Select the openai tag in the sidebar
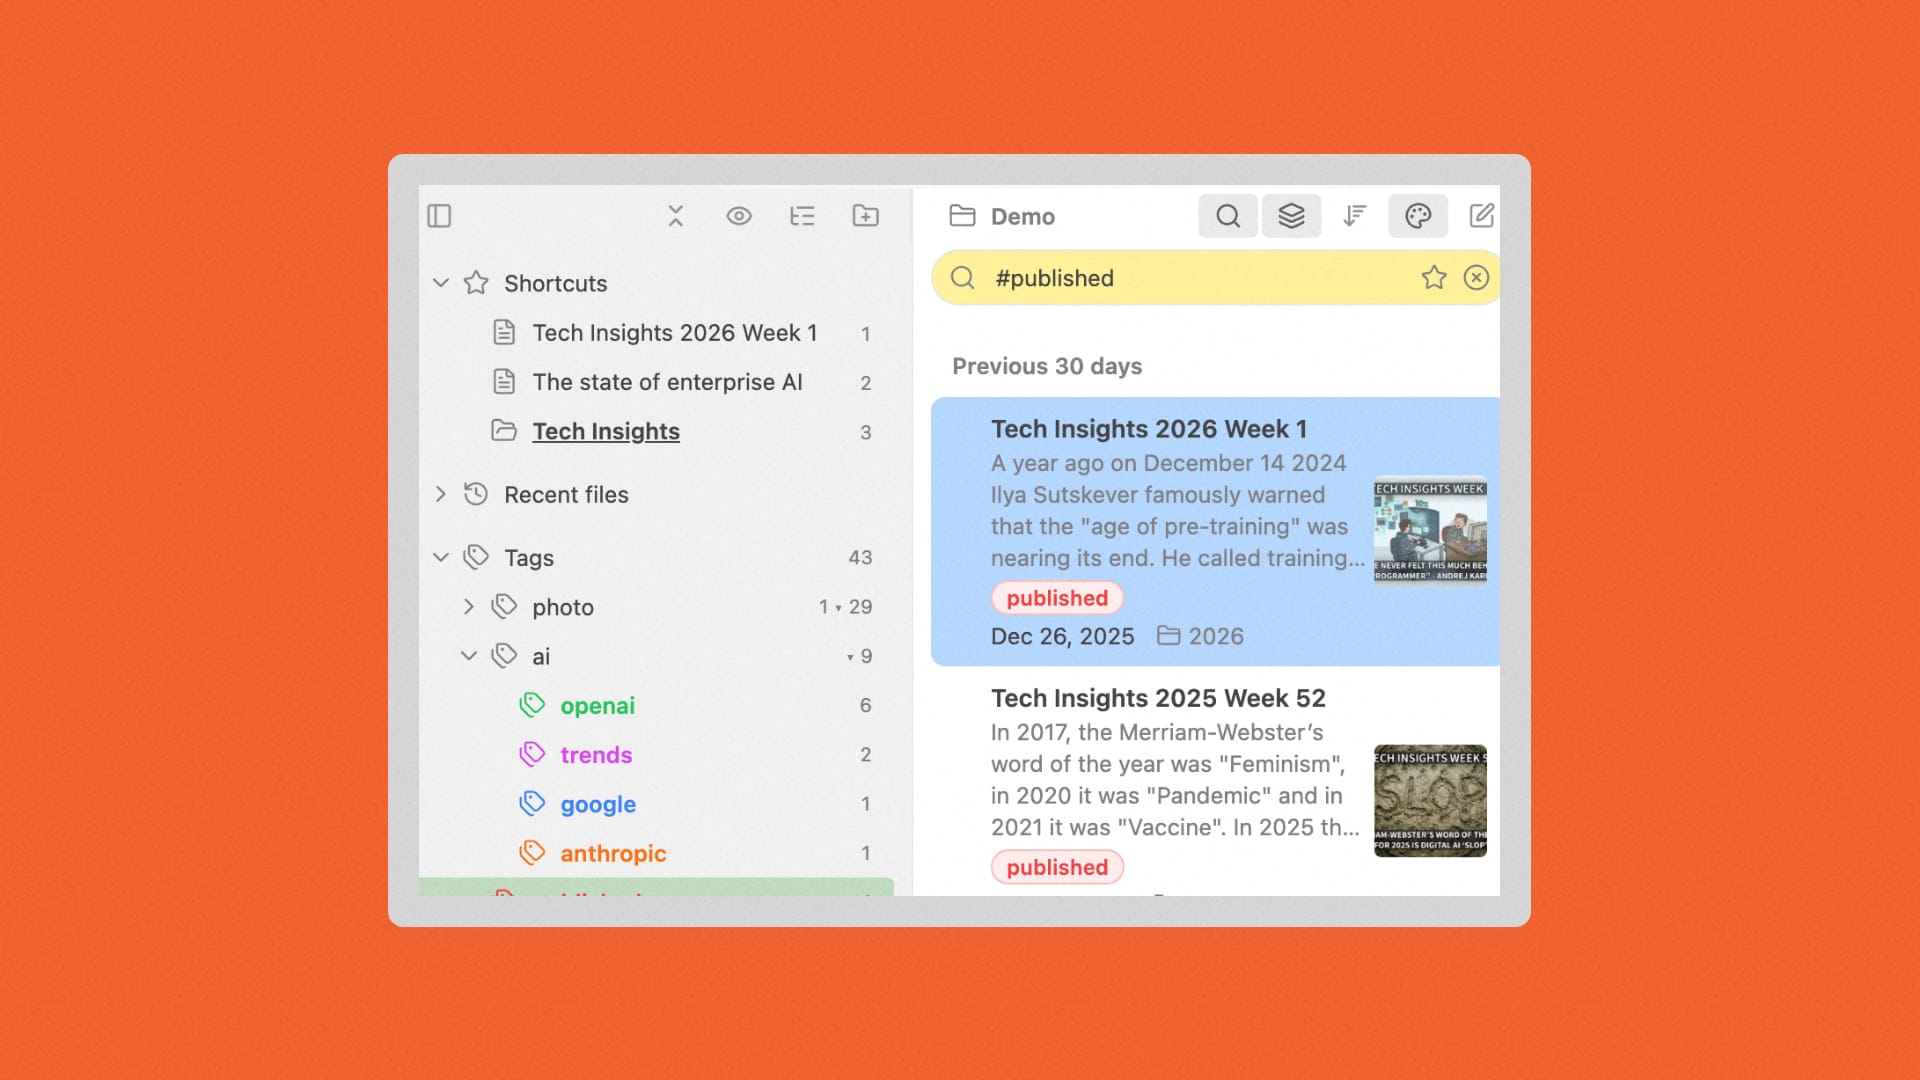1920x1080 pixels. (596, 705)
